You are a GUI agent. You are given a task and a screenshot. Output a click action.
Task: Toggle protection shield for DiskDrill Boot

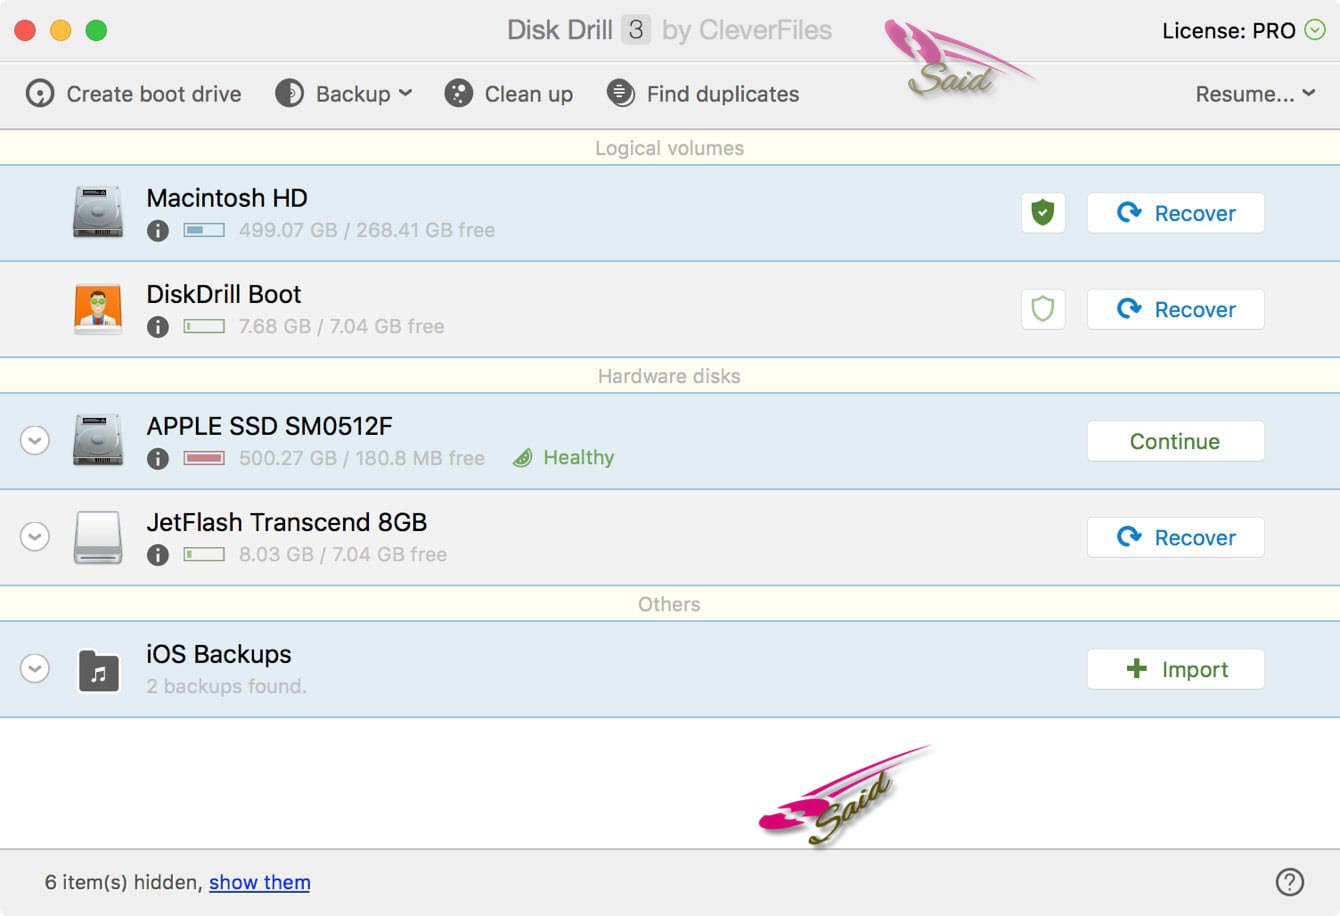tap(1042, 309)
